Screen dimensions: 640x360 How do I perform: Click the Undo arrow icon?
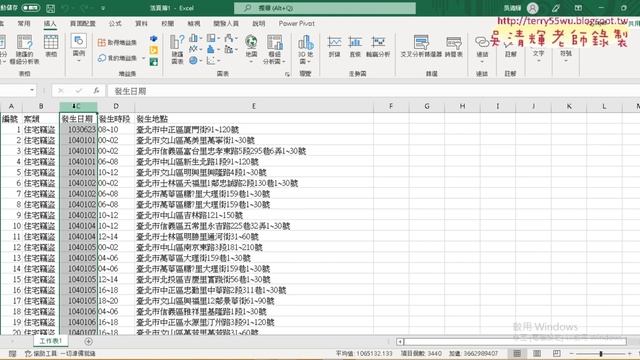tap(66, 8)
